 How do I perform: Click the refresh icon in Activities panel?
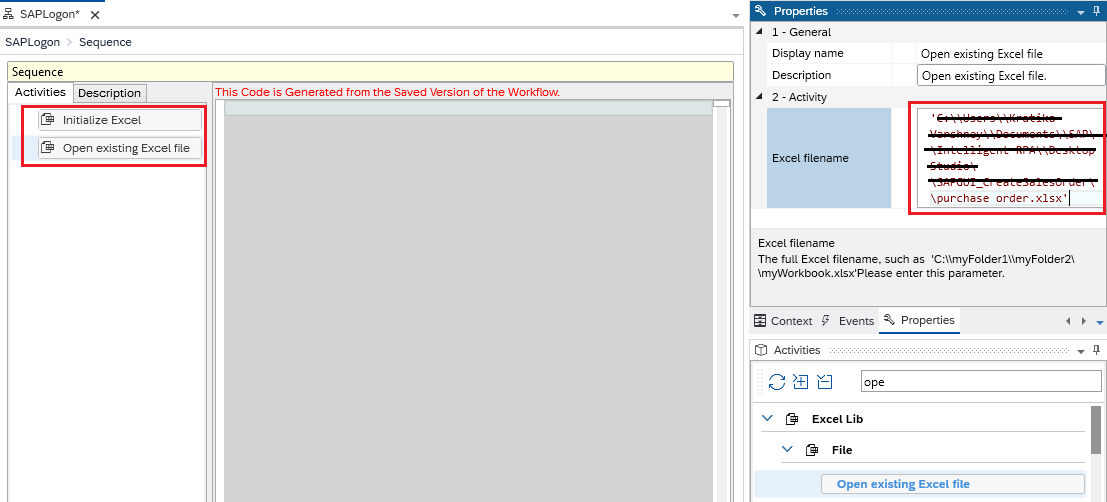pos(777,381)
